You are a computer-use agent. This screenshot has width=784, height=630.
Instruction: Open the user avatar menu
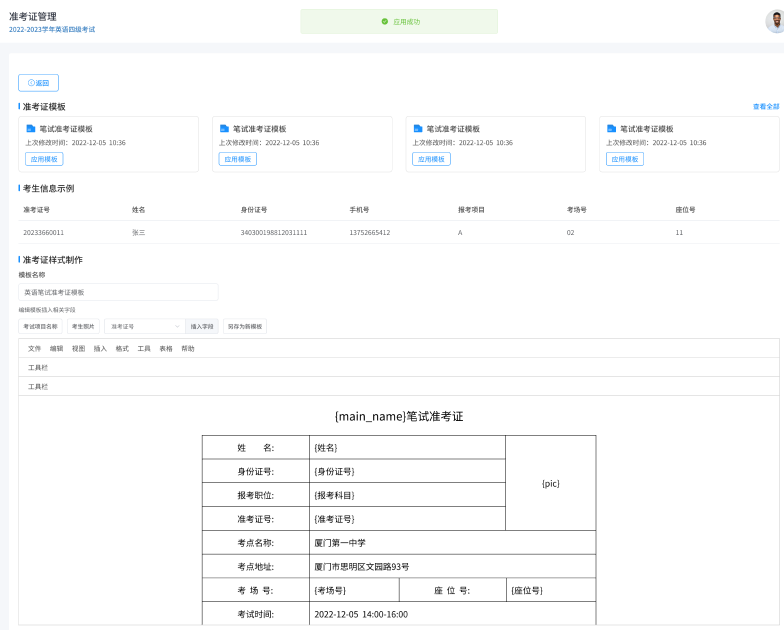(776, 21)
